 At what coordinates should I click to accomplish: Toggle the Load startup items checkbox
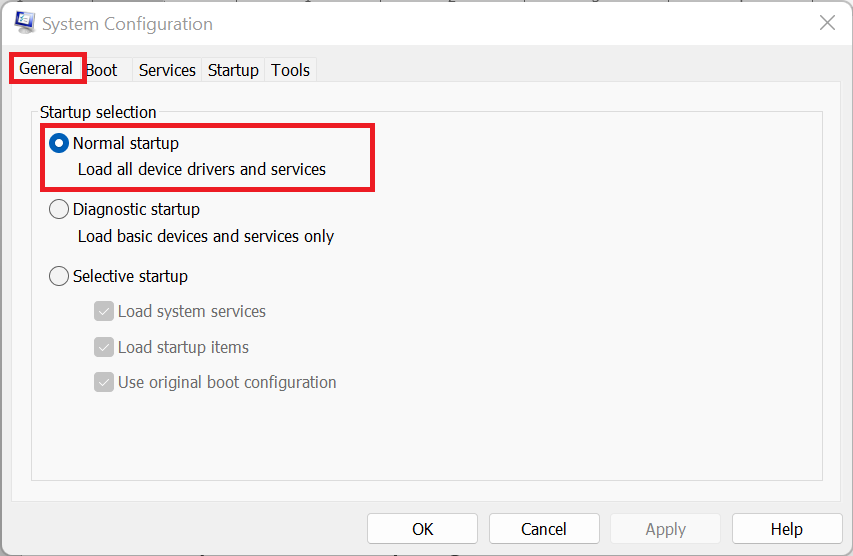coord(103,347)
